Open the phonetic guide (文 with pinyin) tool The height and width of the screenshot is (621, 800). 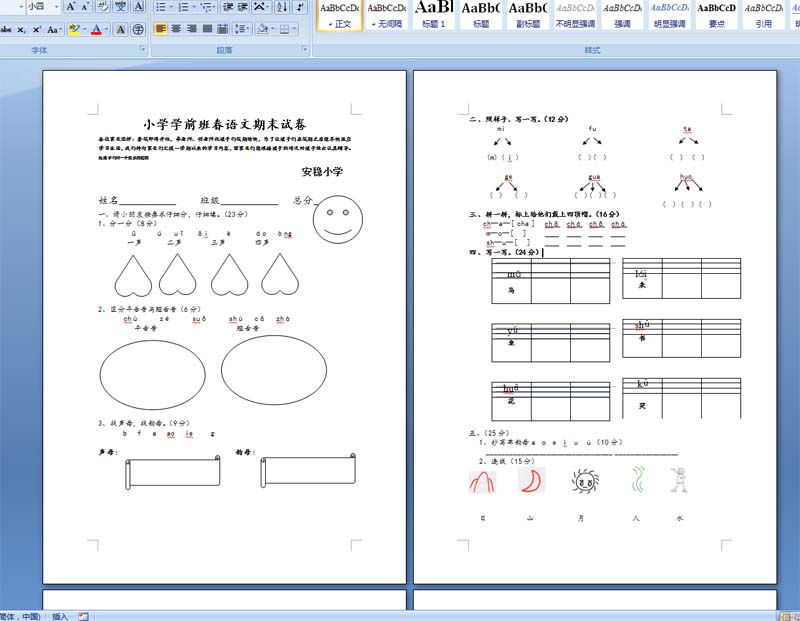point(121,7)
